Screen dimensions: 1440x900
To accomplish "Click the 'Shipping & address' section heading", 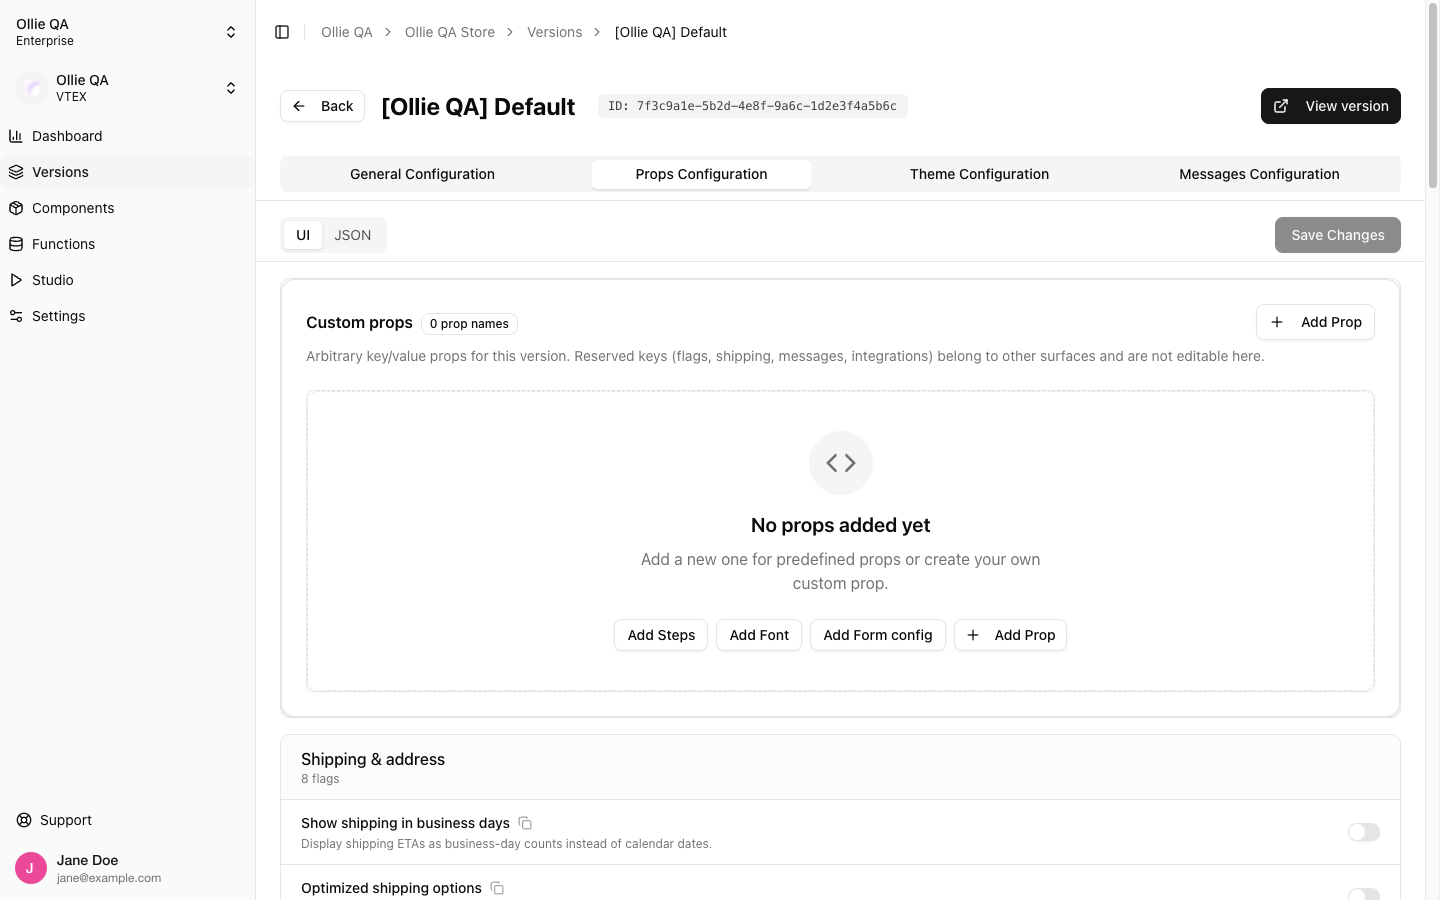I will [x=373, y=759].
